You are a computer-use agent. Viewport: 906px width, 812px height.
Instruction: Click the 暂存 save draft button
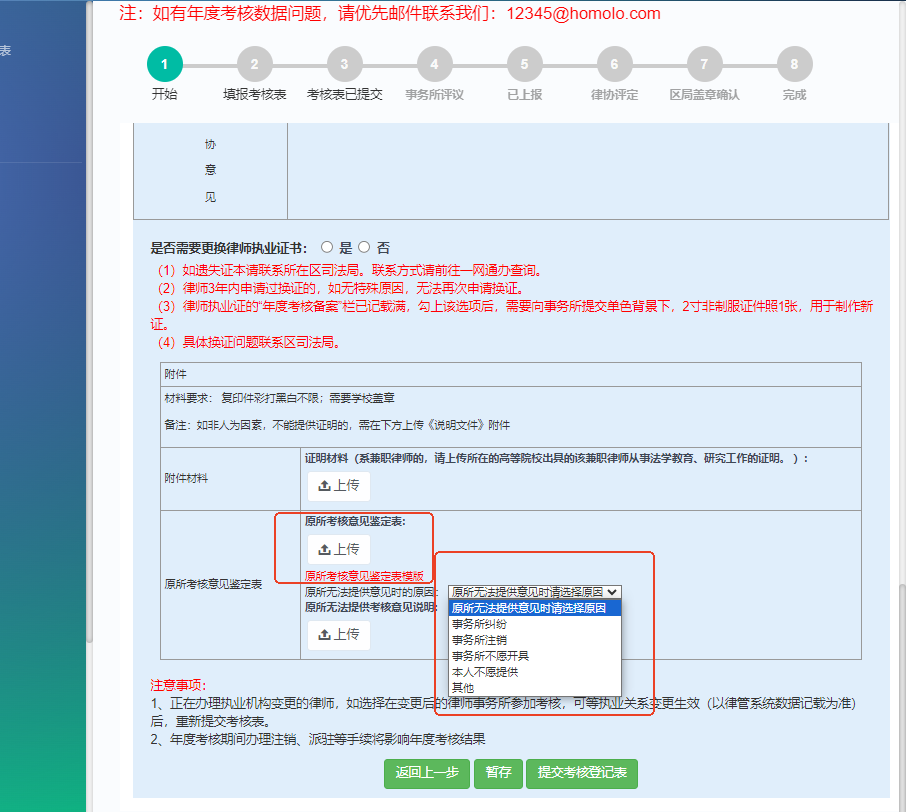point(498,772)
